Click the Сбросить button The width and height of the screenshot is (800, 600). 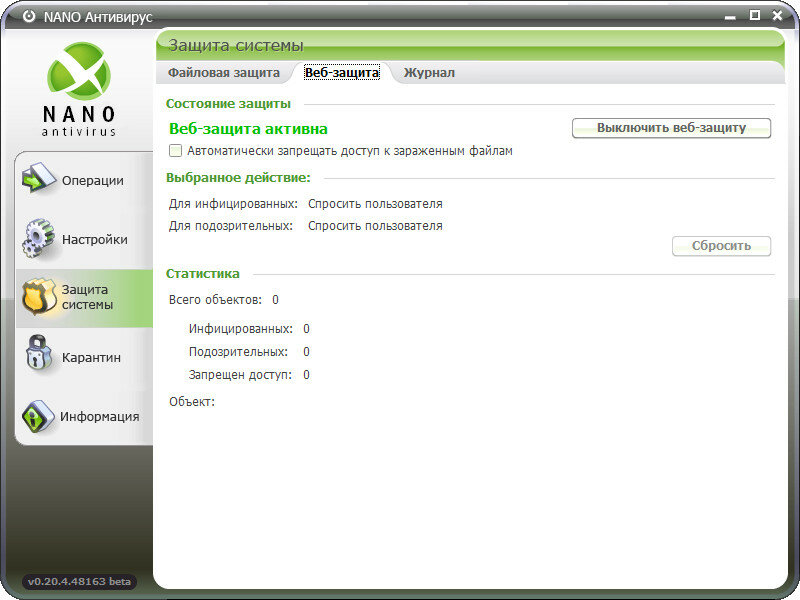click(721, 246)
